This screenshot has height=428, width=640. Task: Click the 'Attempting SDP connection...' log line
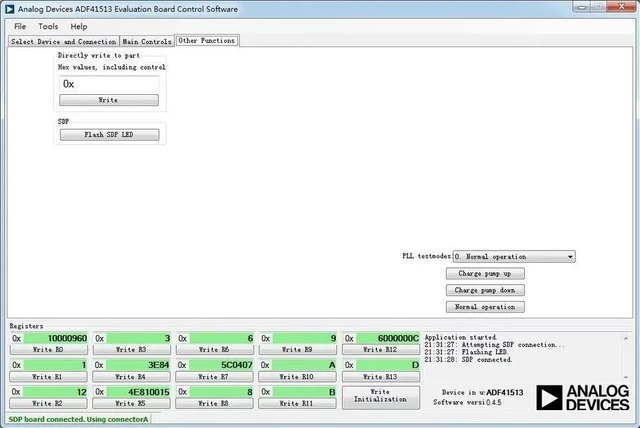click(x=494, y=345)
